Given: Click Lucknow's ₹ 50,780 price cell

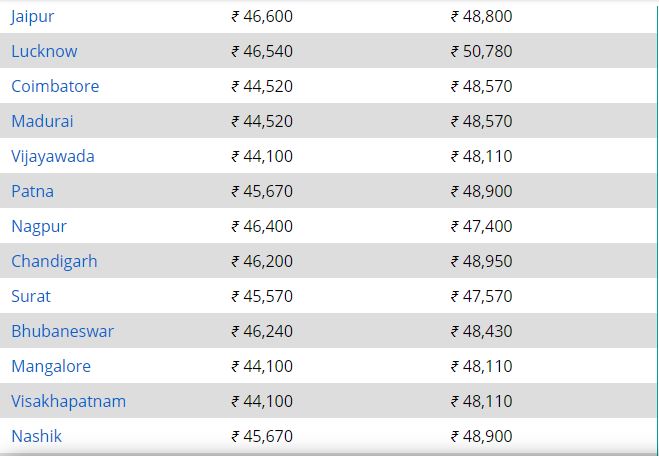Looking at the screenshot, I should pyautogui.click(x=482, y=51).
